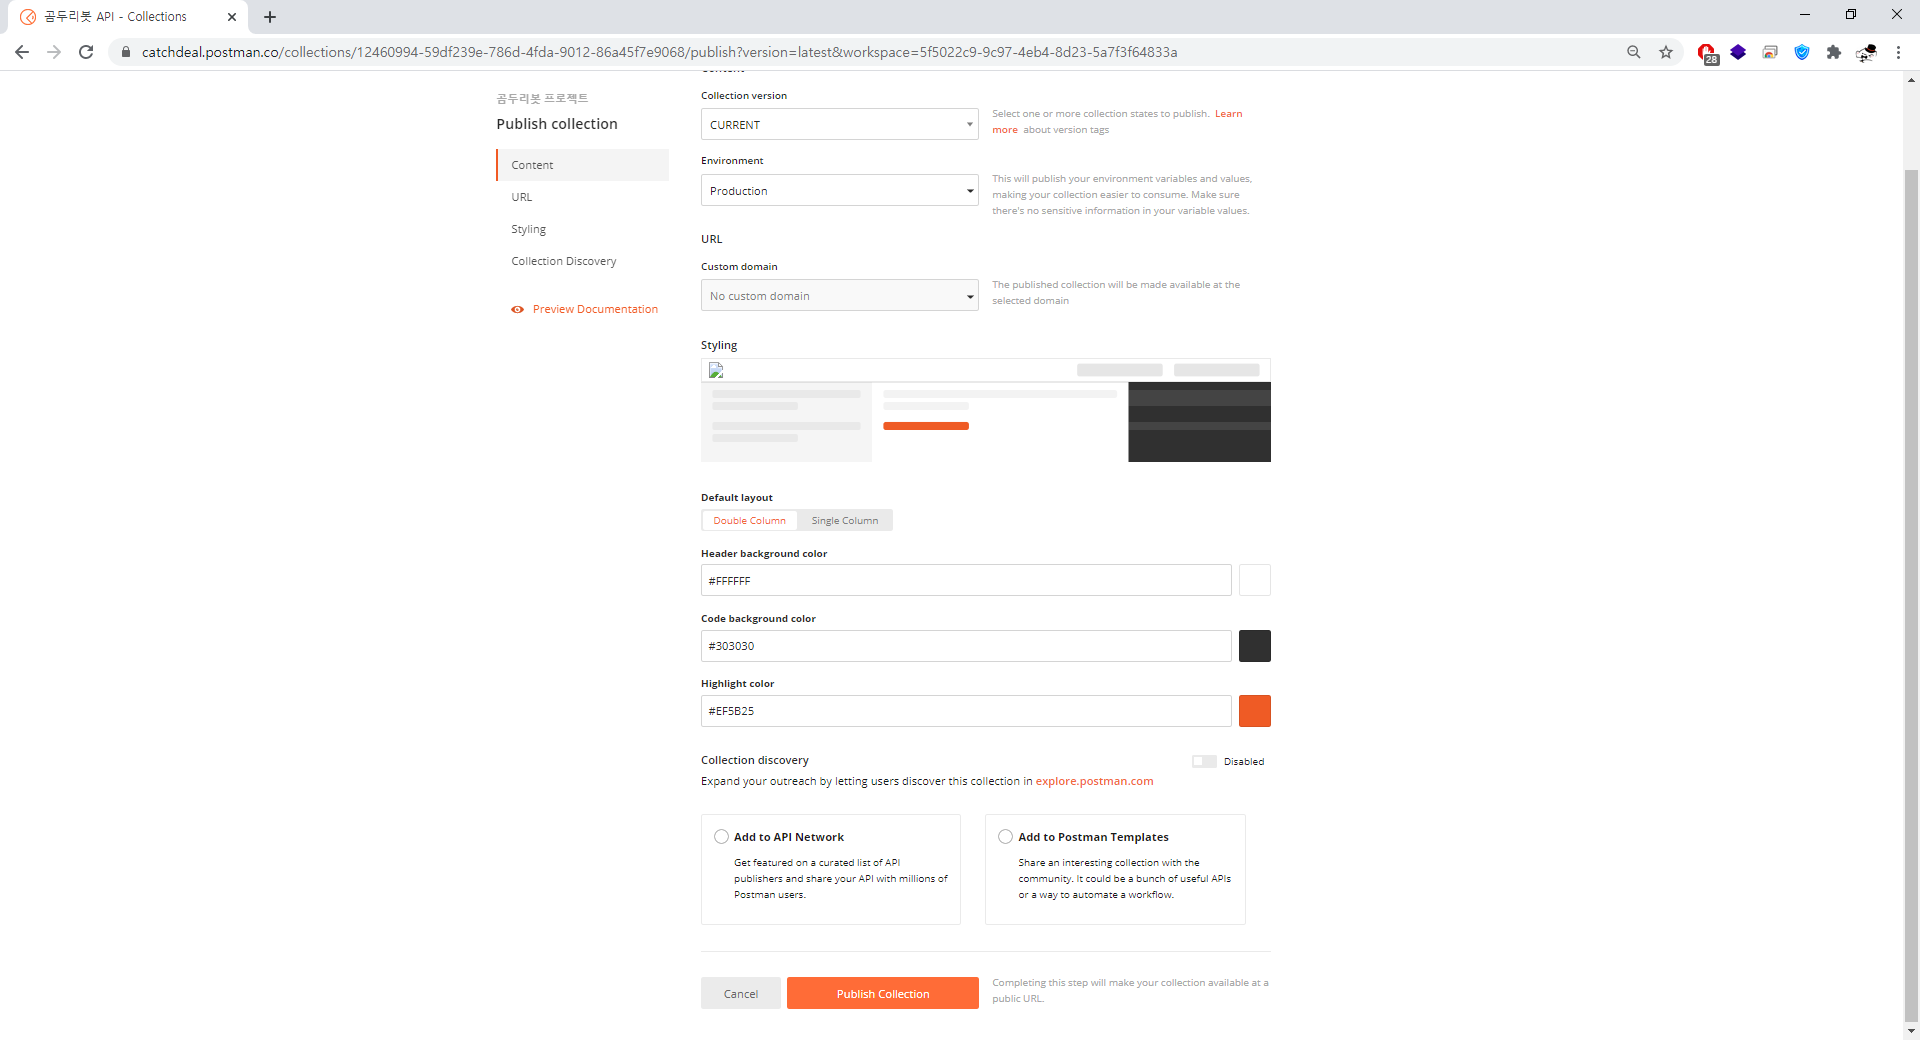Screen dimensions: 1920x1040
Task: Click the Add to Postman Templates card description
Action: coord(1124,879)
